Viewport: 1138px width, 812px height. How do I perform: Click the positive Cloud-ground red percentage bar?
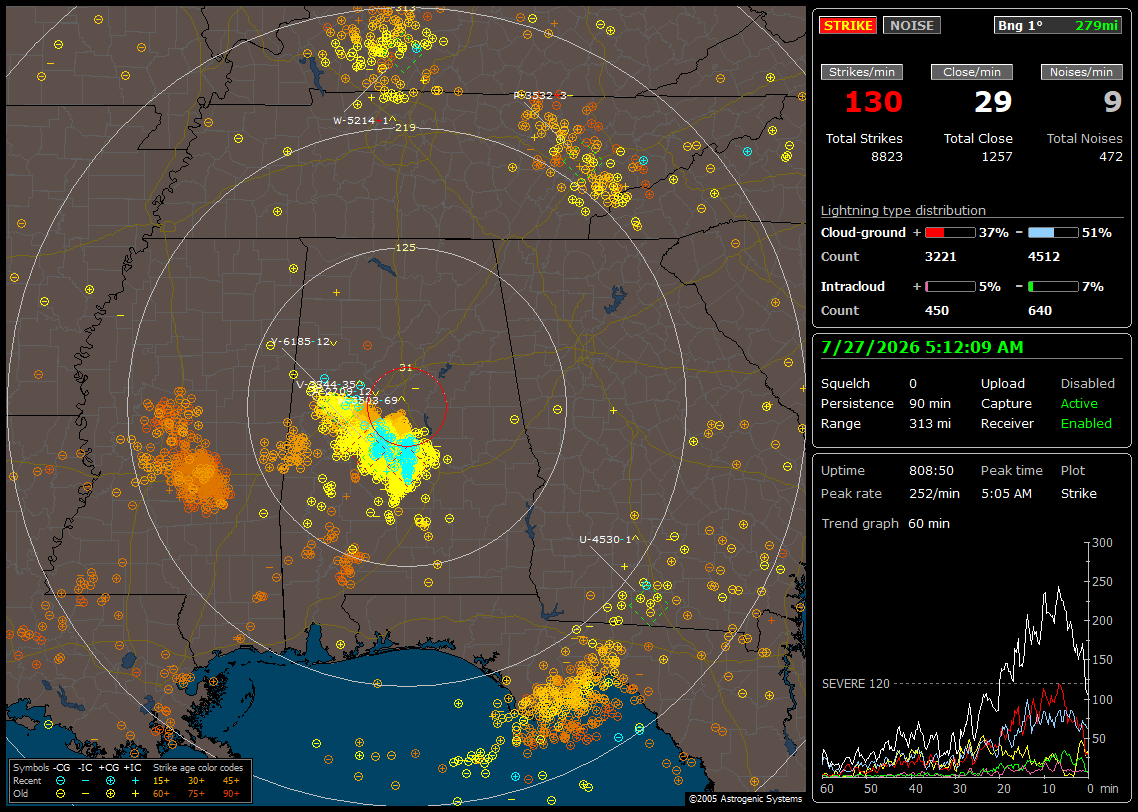click(950, 233)
